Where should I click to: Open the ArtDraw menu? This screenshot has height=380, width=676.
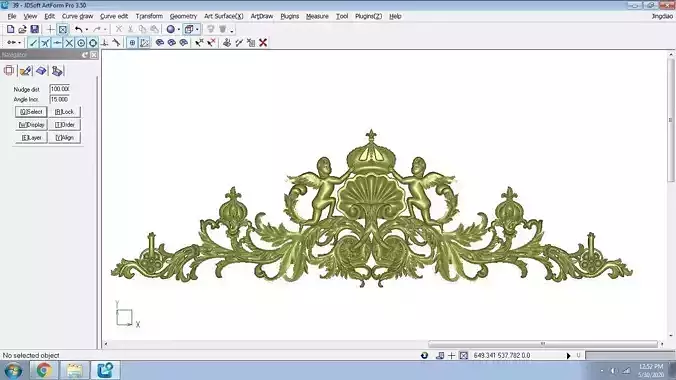(x=262, y=16)
